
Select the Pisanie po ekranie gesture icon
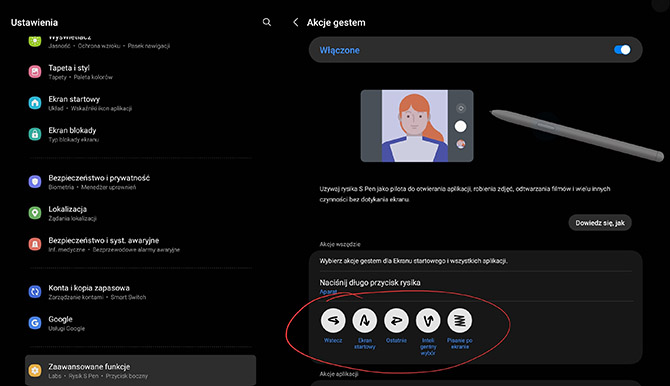point(459,320)
